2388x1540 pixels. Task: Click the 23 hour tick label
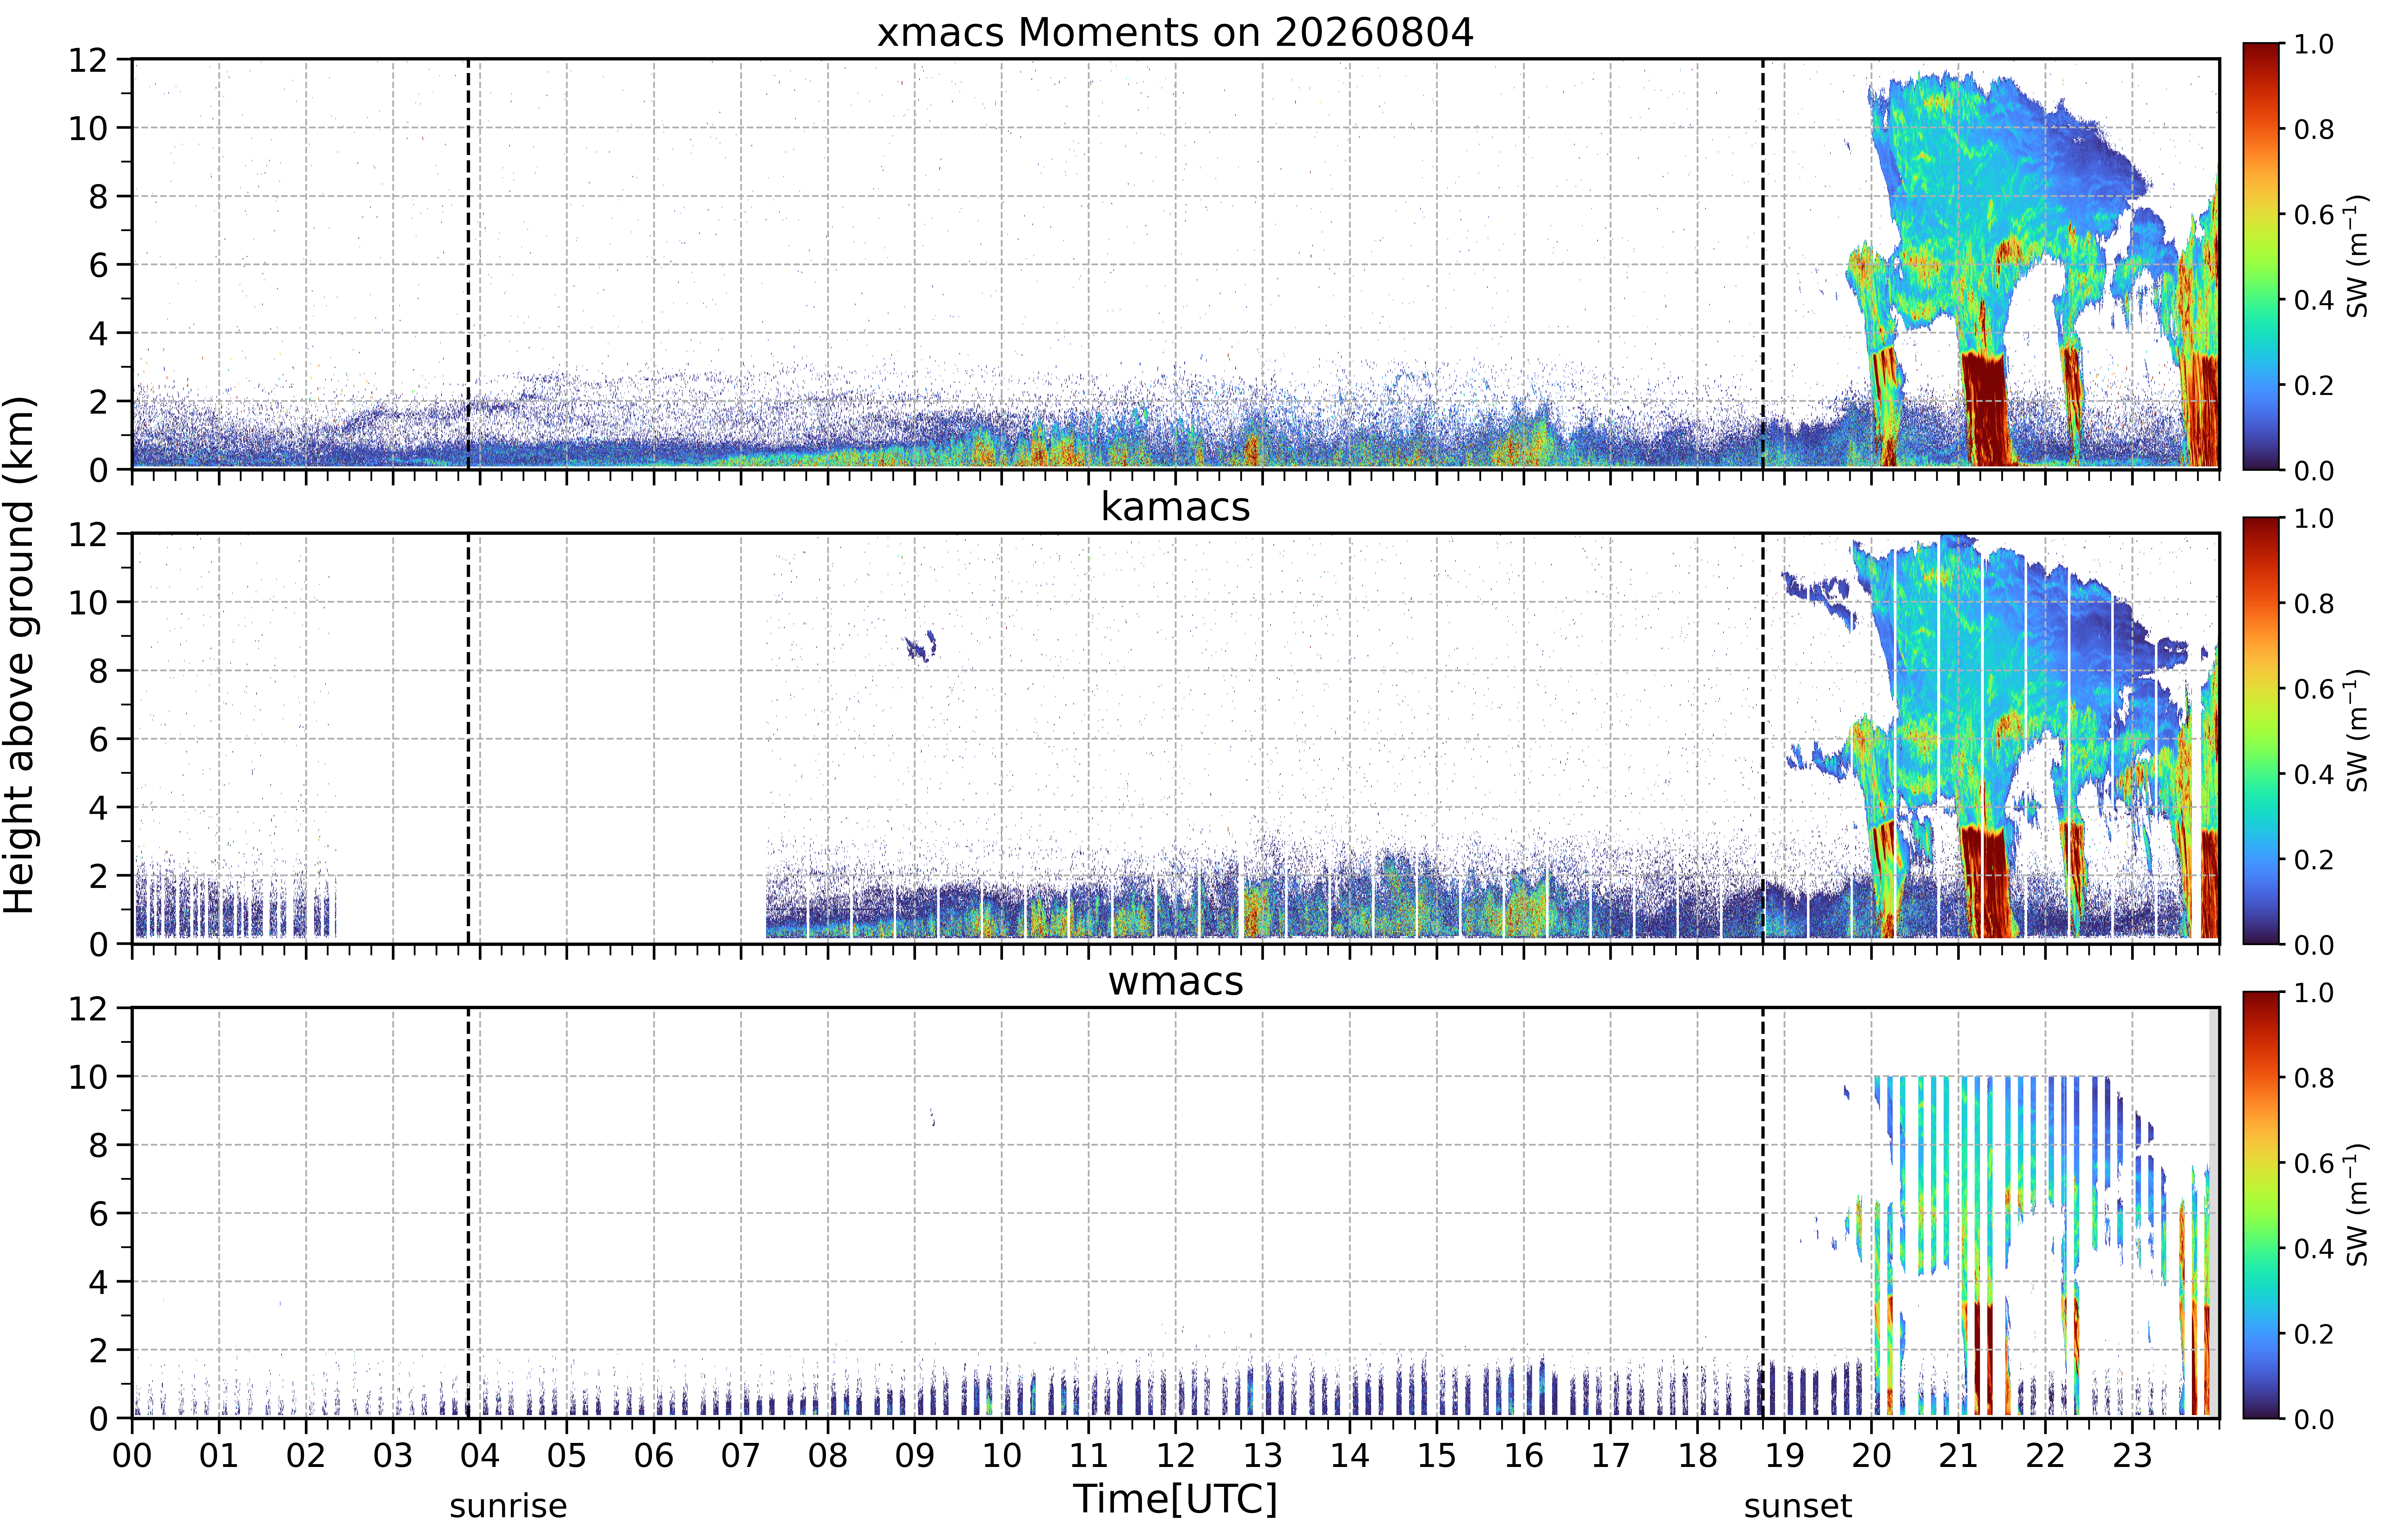[x=2132, y=1455]
